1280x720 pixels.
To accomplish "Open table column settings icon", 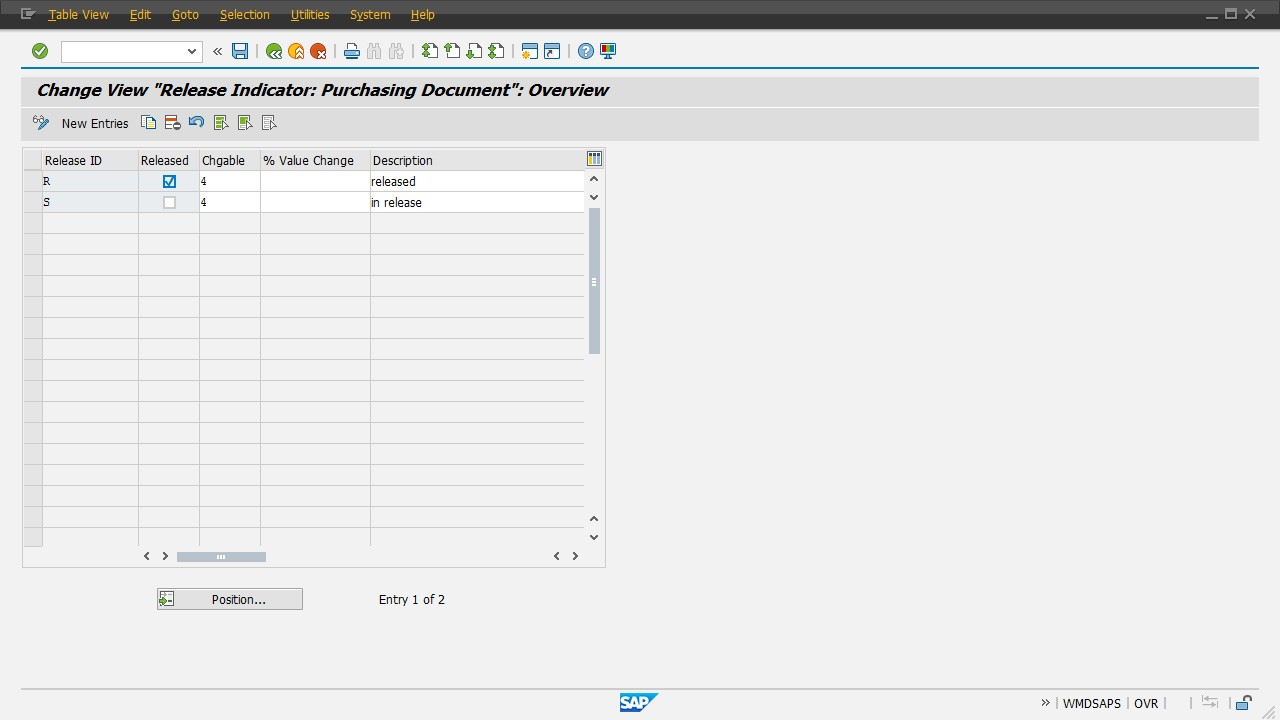I will 594,159.
